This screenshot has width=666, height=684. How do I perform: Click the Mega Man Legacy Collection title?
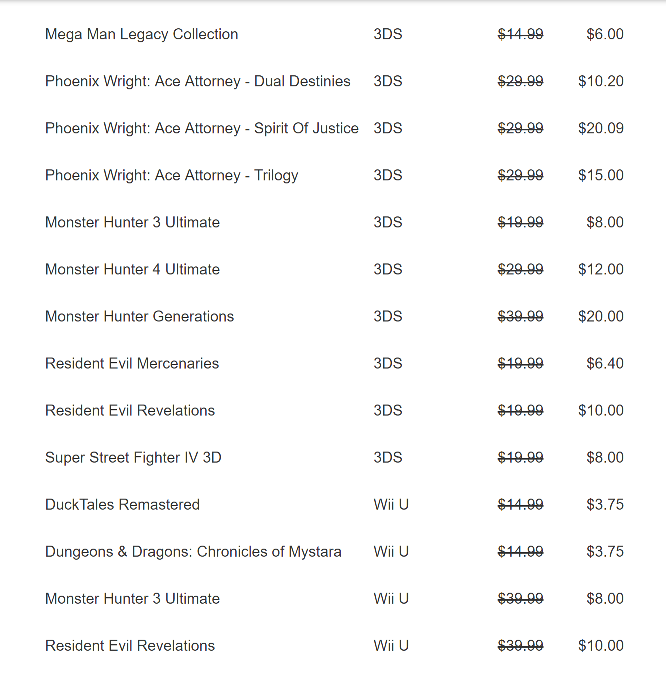[x=141, y=34]
